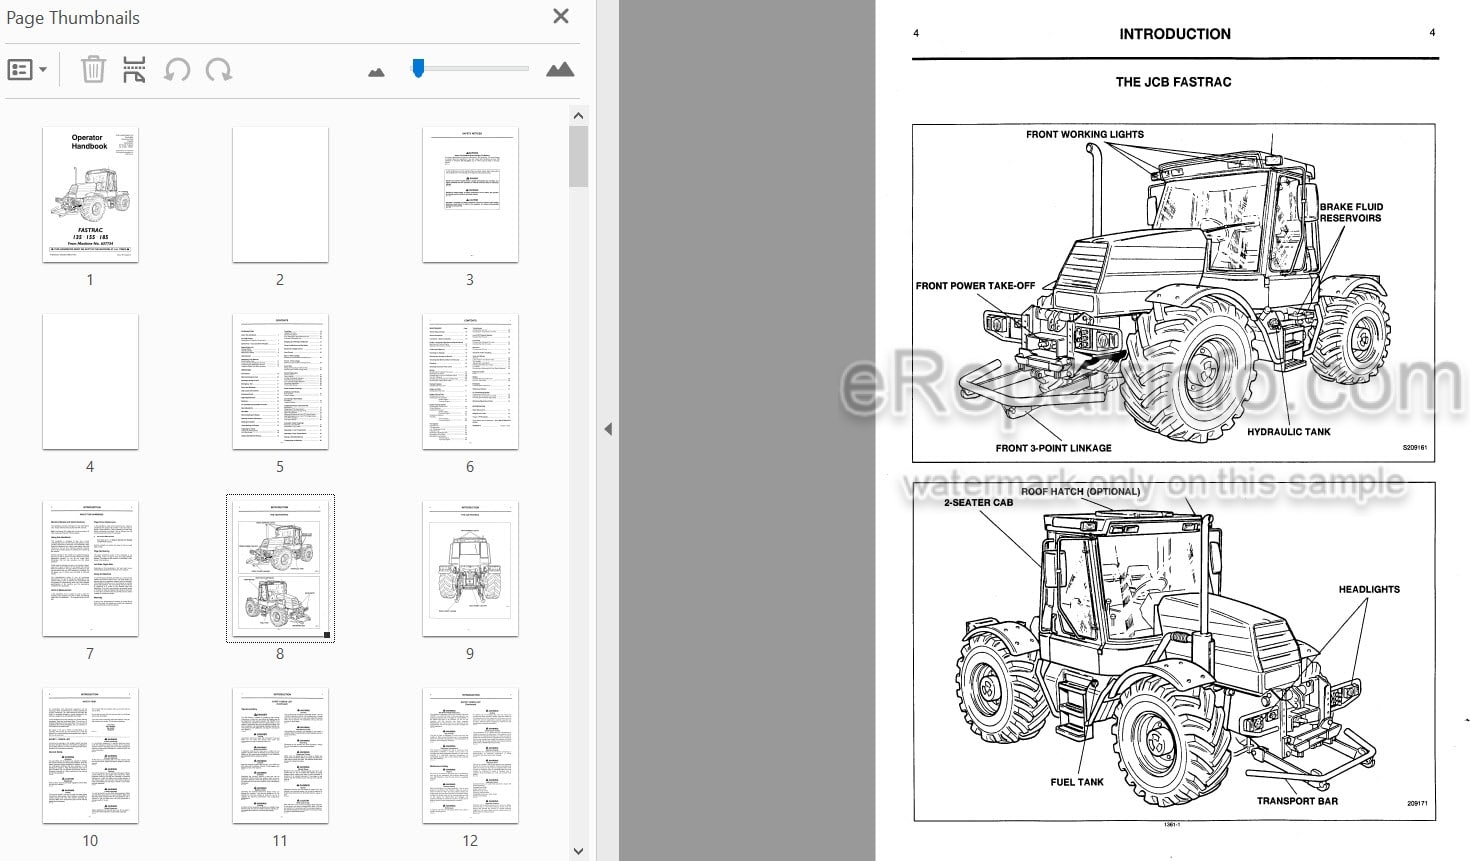Click FRONT 3-POINT LINKAGE label
This screenshot has height=861, width=1470.
[x=1053, y=448]
